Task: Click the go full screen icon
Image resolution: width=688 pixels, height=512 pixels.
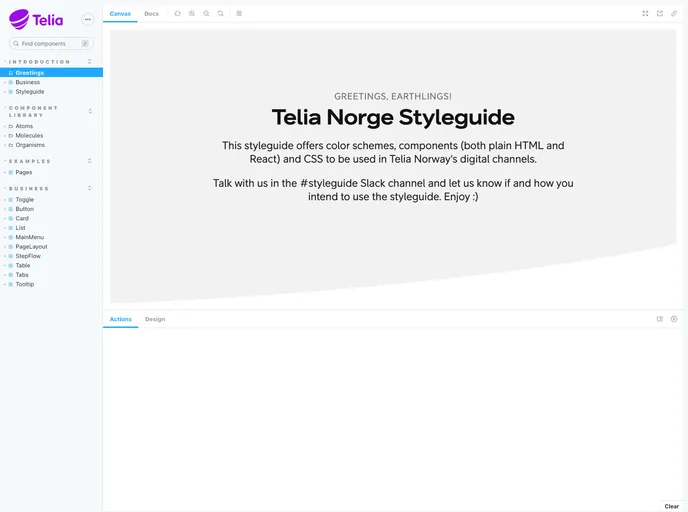Action: tap(645, 14)
